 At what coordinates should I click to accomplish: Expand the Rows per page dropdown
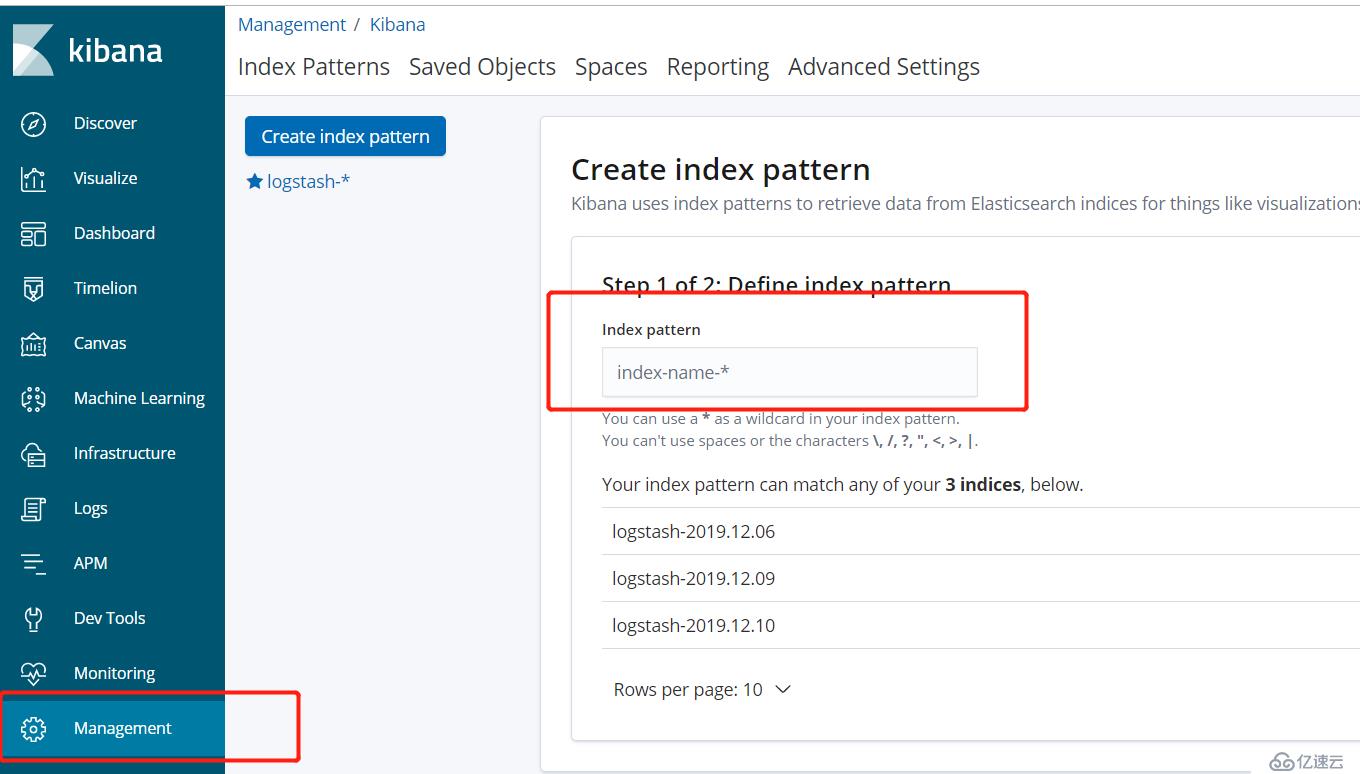(x=702, y=690)
